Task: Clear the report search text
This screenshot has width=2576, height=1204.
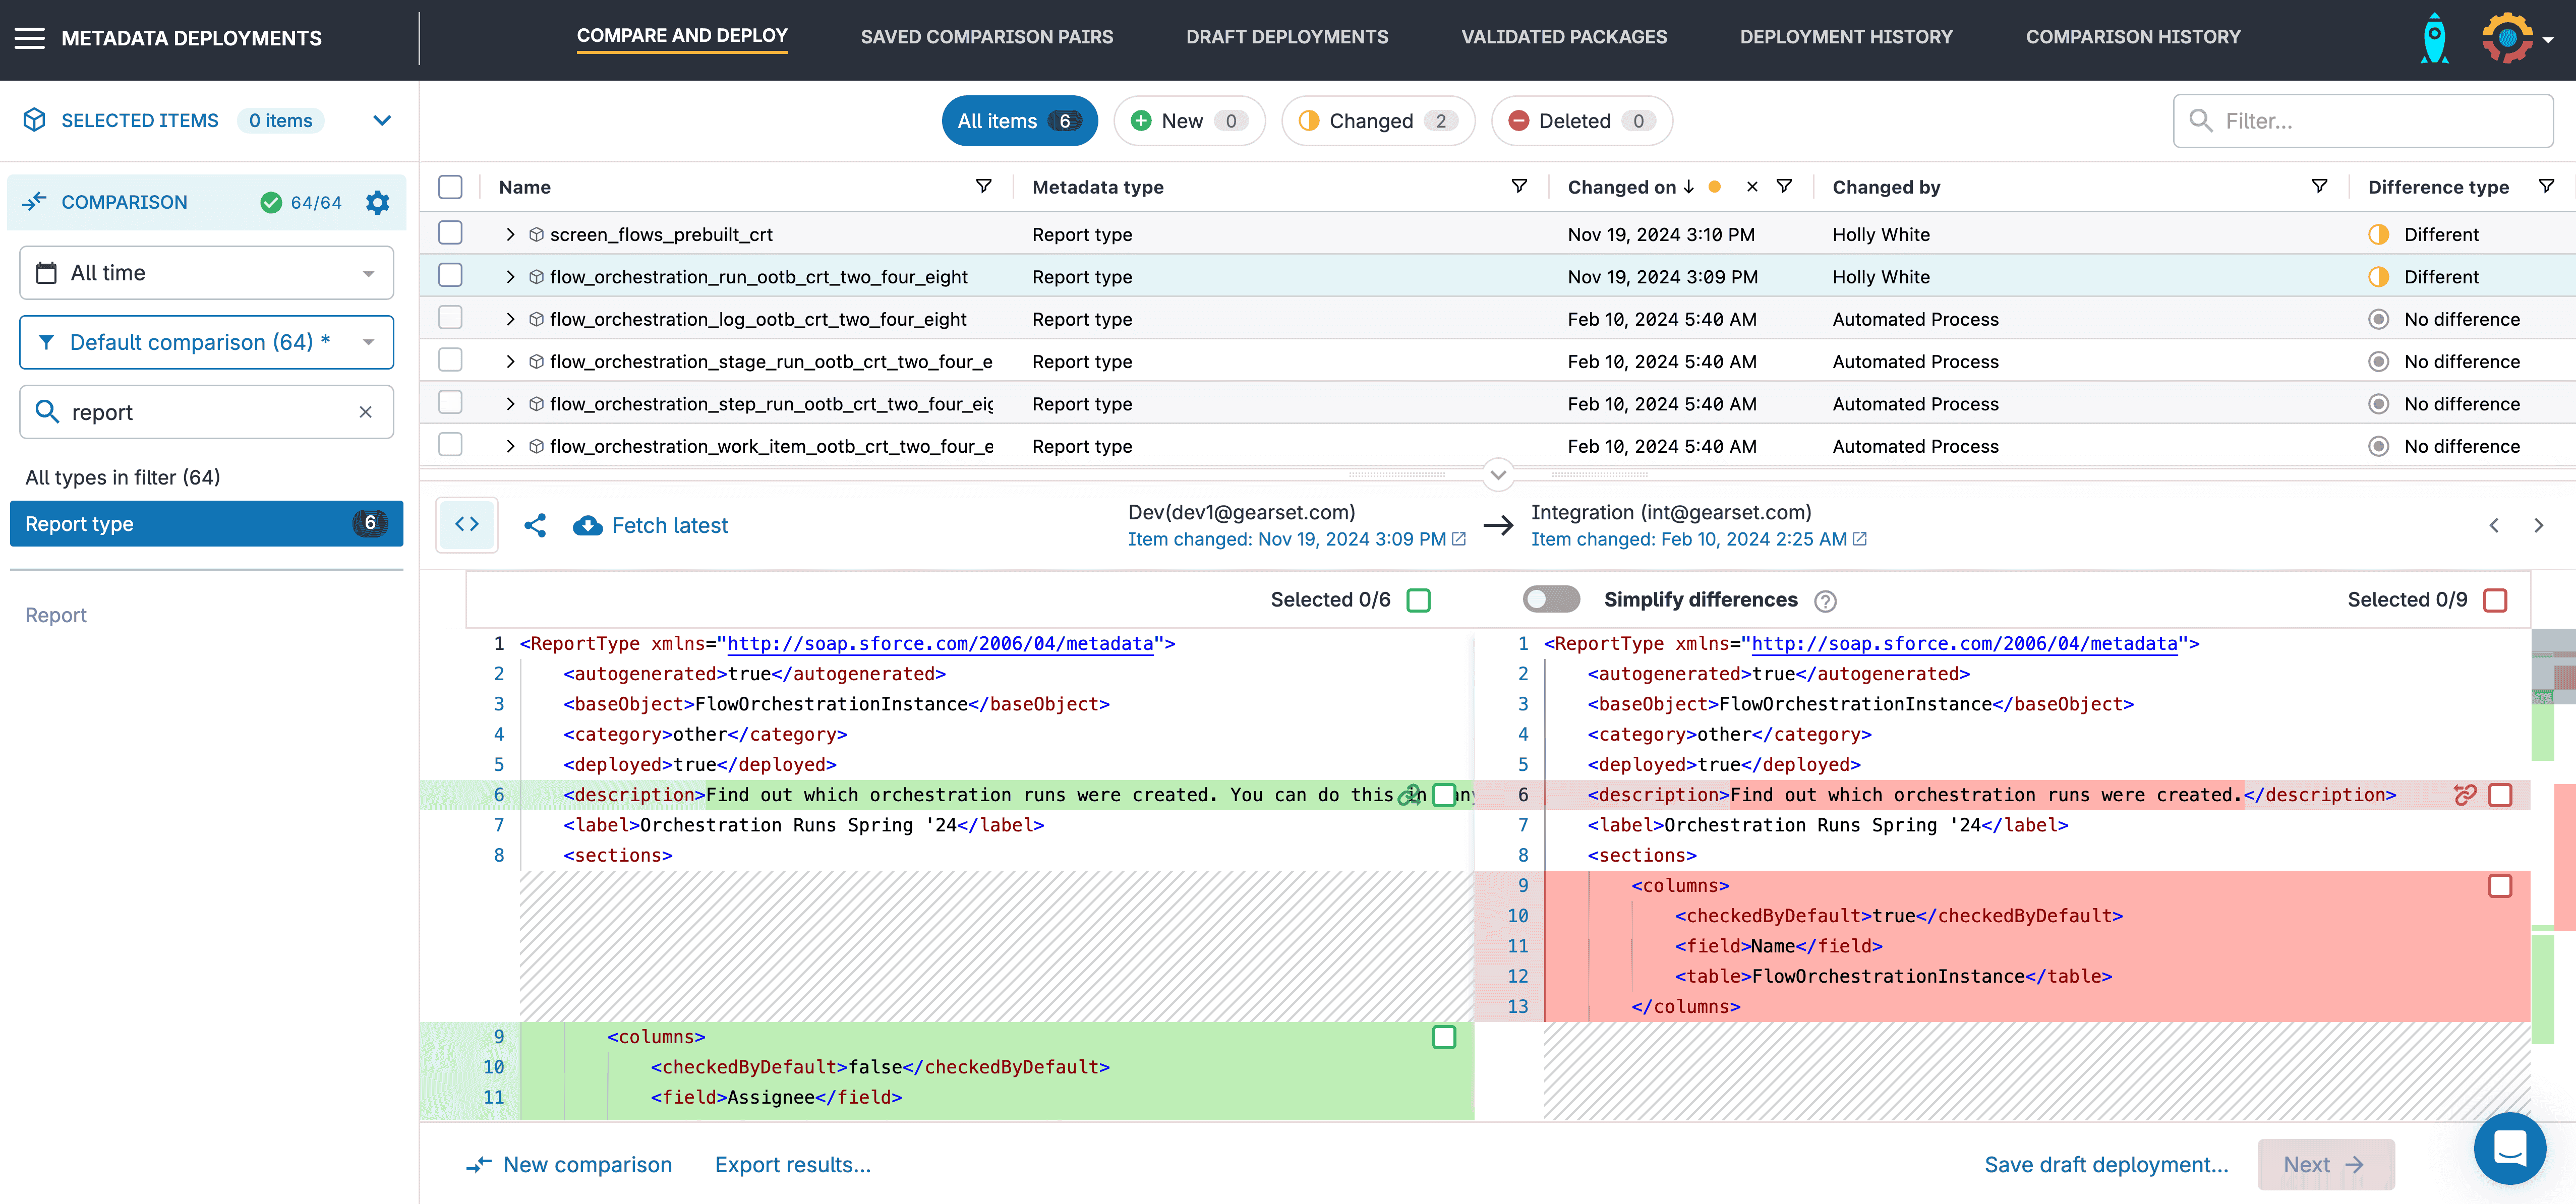Action: click(365, 412)
